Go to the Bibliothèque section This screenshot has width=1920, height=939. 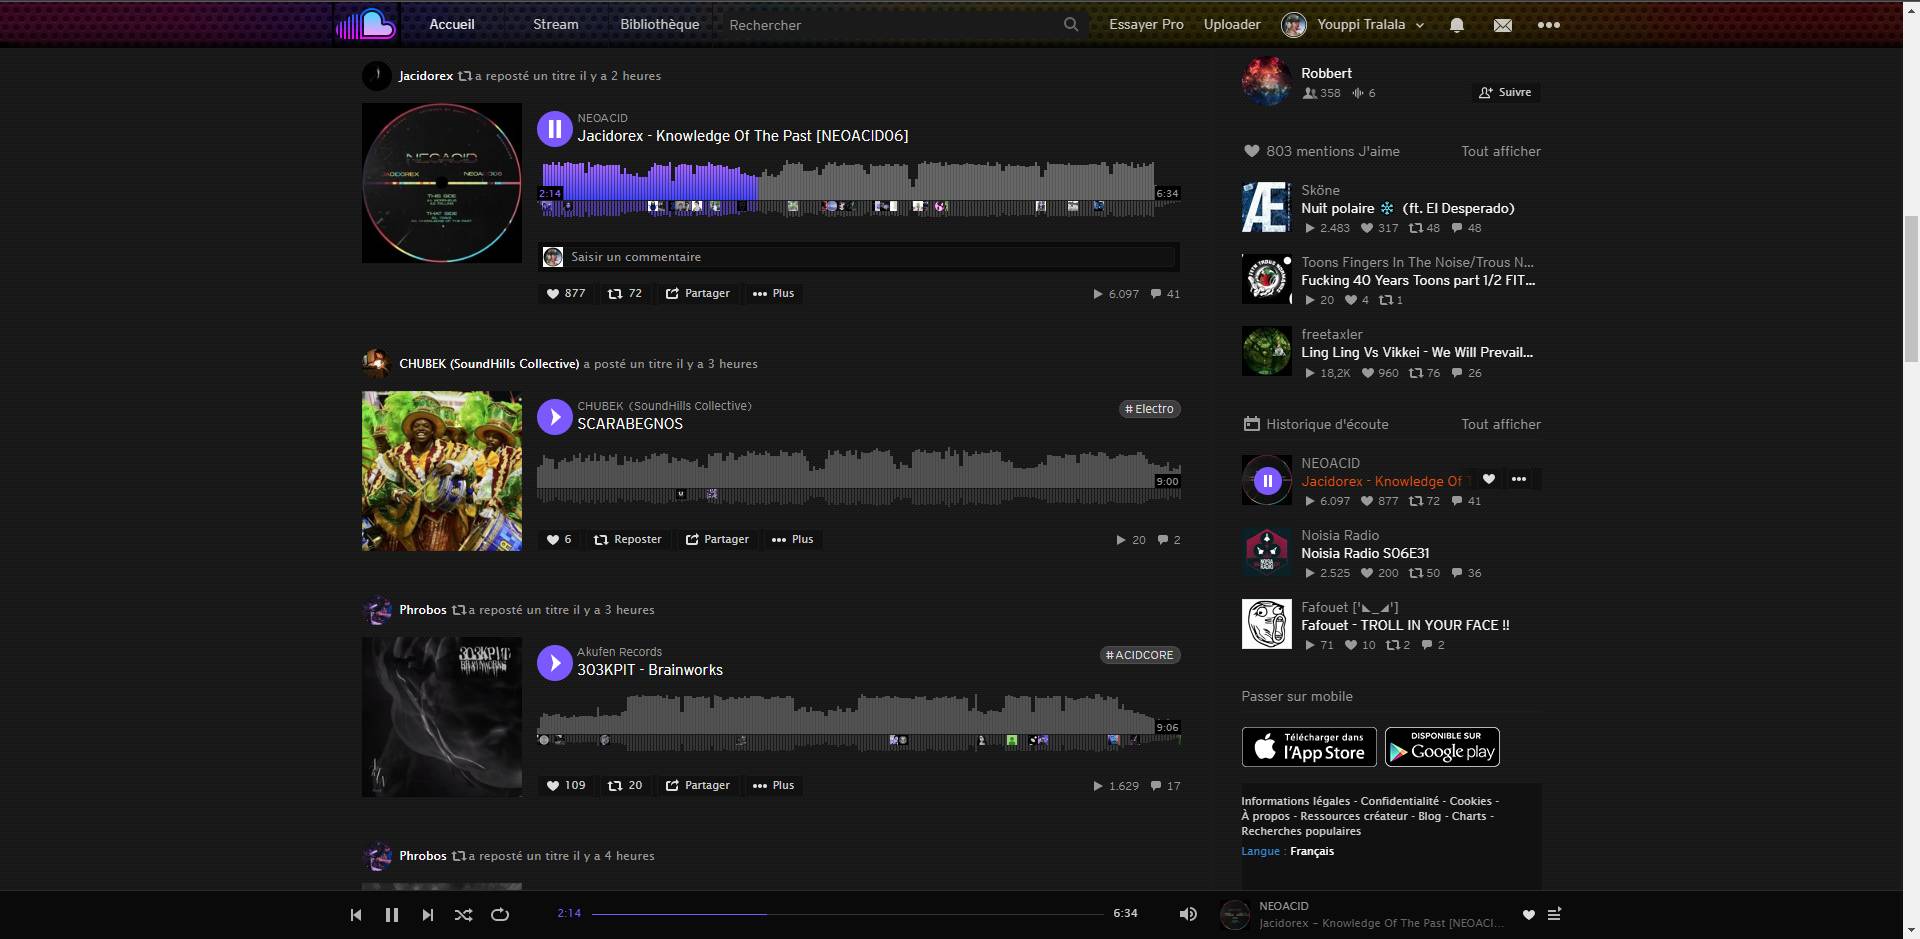click(659, 24)
